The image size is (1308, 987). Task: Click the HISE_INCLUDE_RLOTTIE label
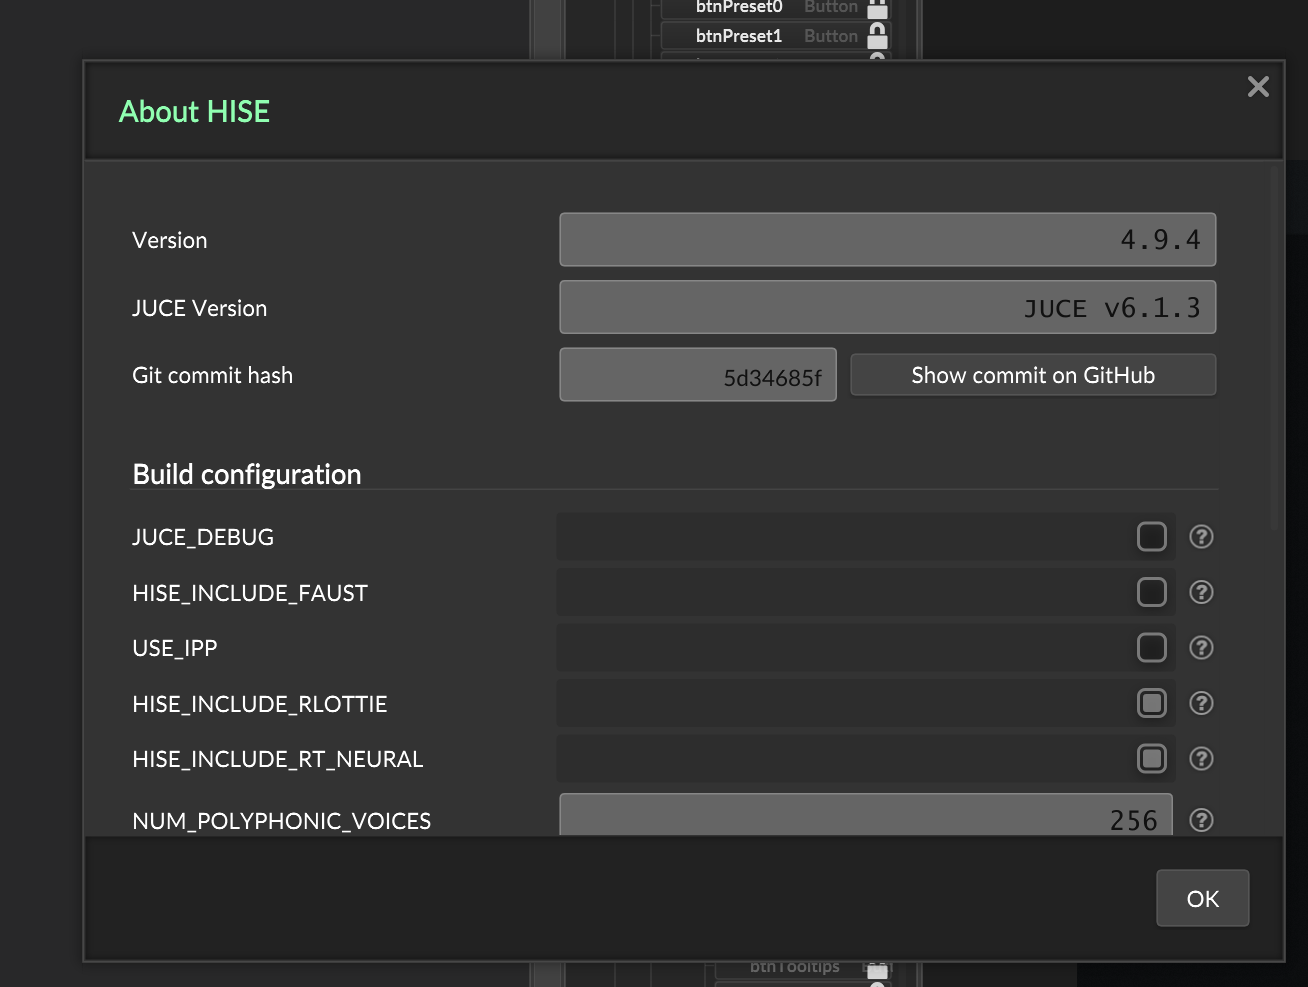coord(260,704)
